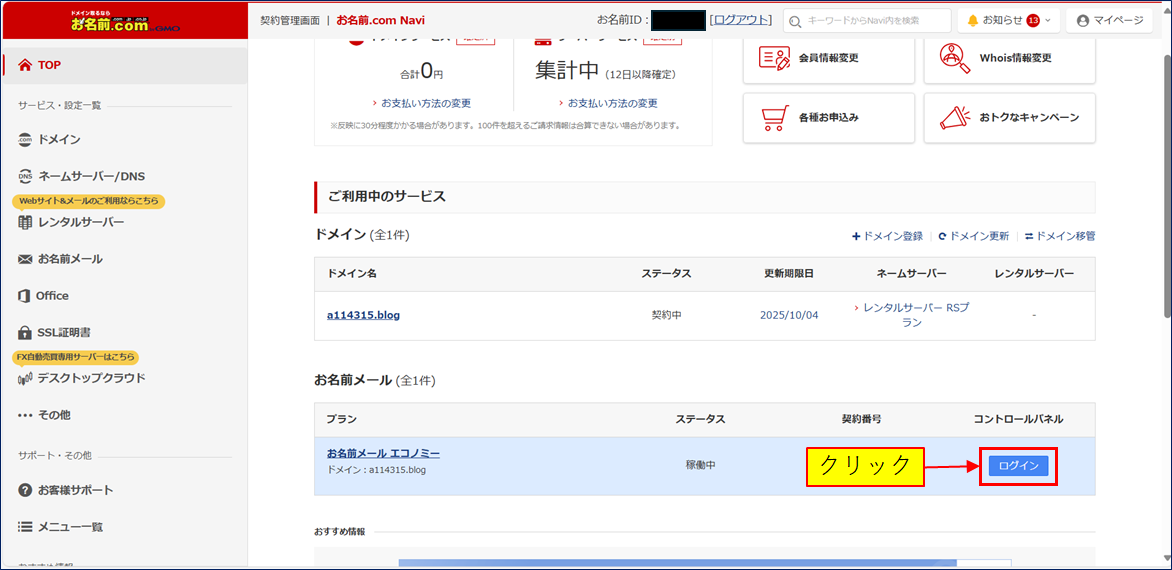This screenshot has height=570, width=1172.
Task: Click the 契約管理画面 header text
Action: pos(290,20)
